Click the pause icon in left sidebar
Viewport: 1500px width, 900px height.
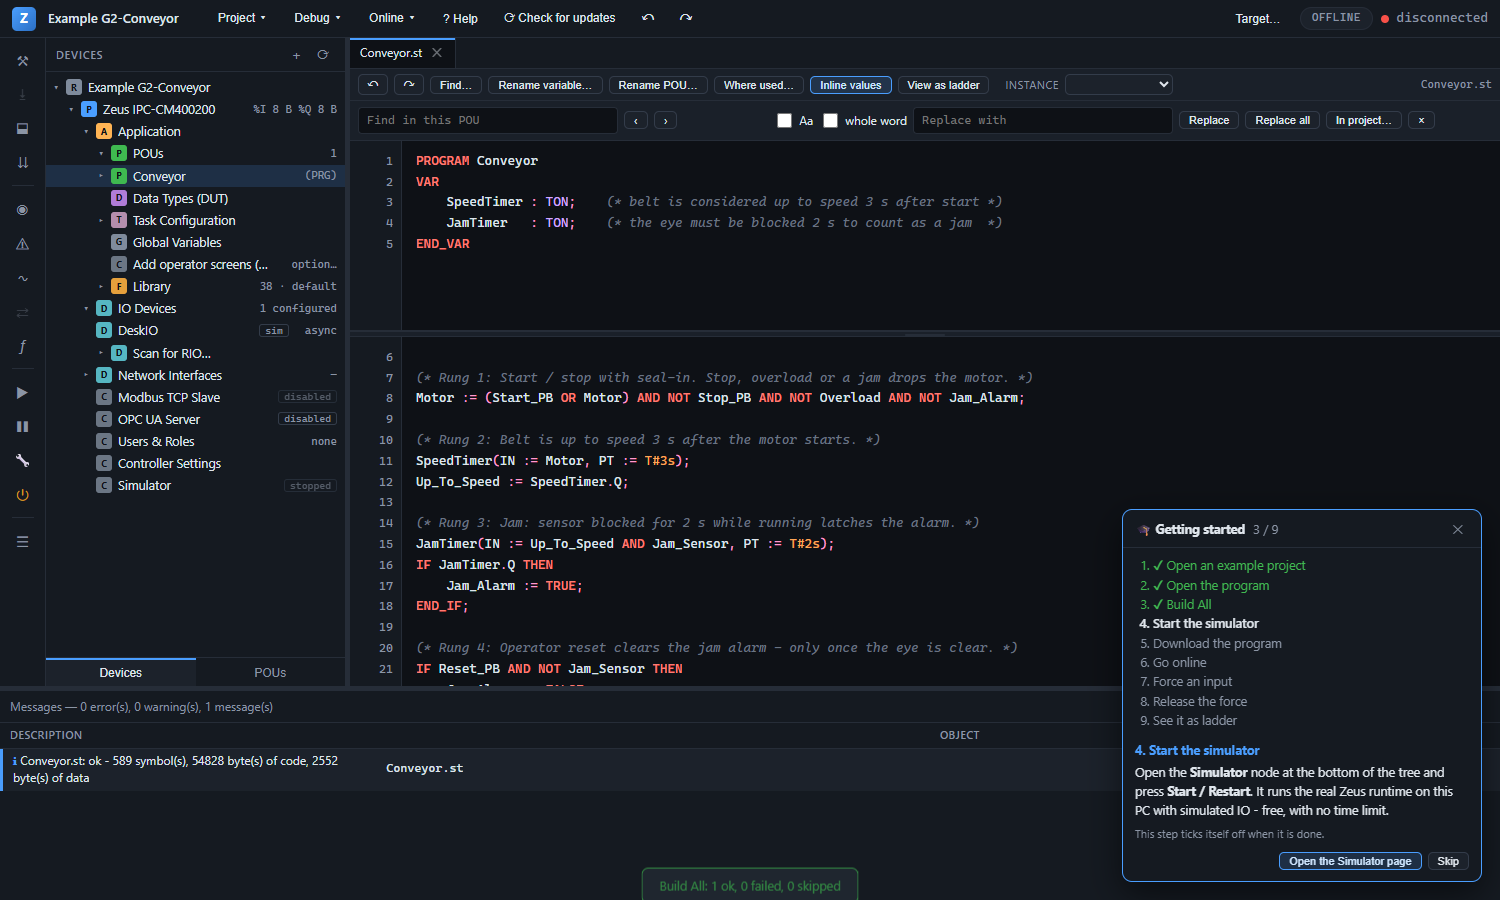(x=22, y=427)
